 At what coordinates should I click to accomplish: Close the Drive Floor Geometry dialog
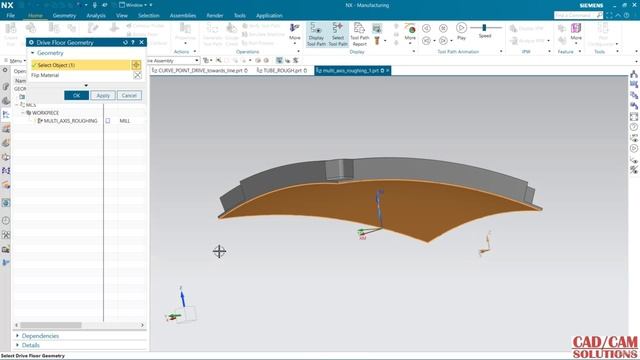tap(142, 42)
